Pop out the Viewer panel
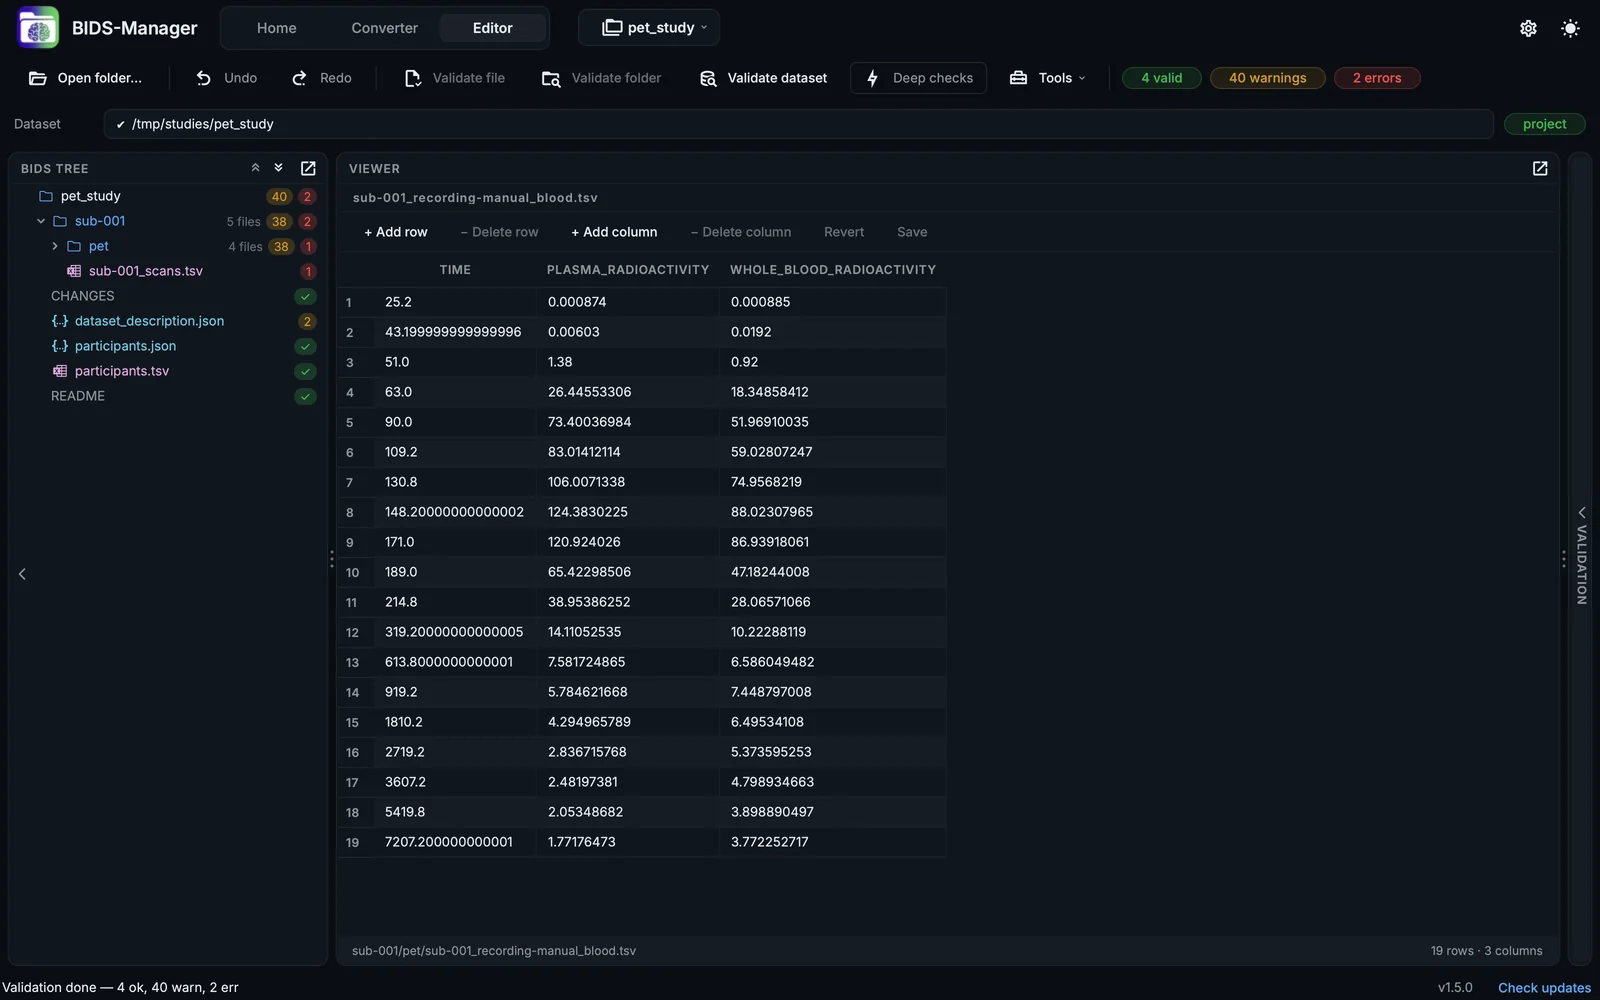This screenshot has height=1000, width=1600. (x=1540, y=168)
